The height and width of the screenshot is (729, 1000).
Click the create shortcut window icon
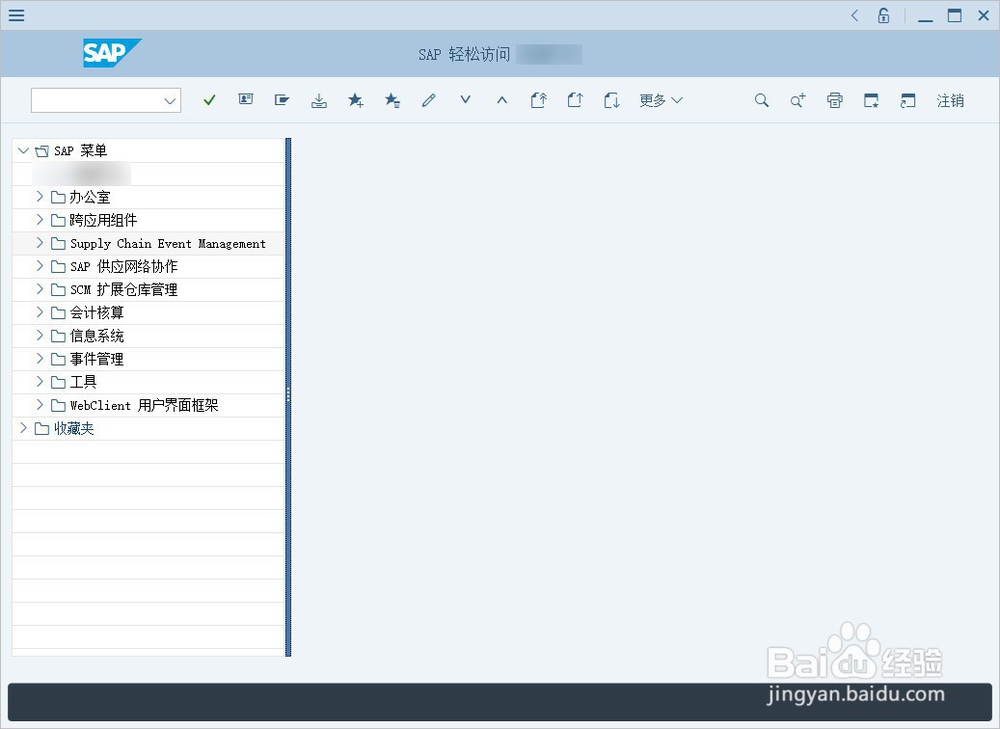tap(908, 100)
